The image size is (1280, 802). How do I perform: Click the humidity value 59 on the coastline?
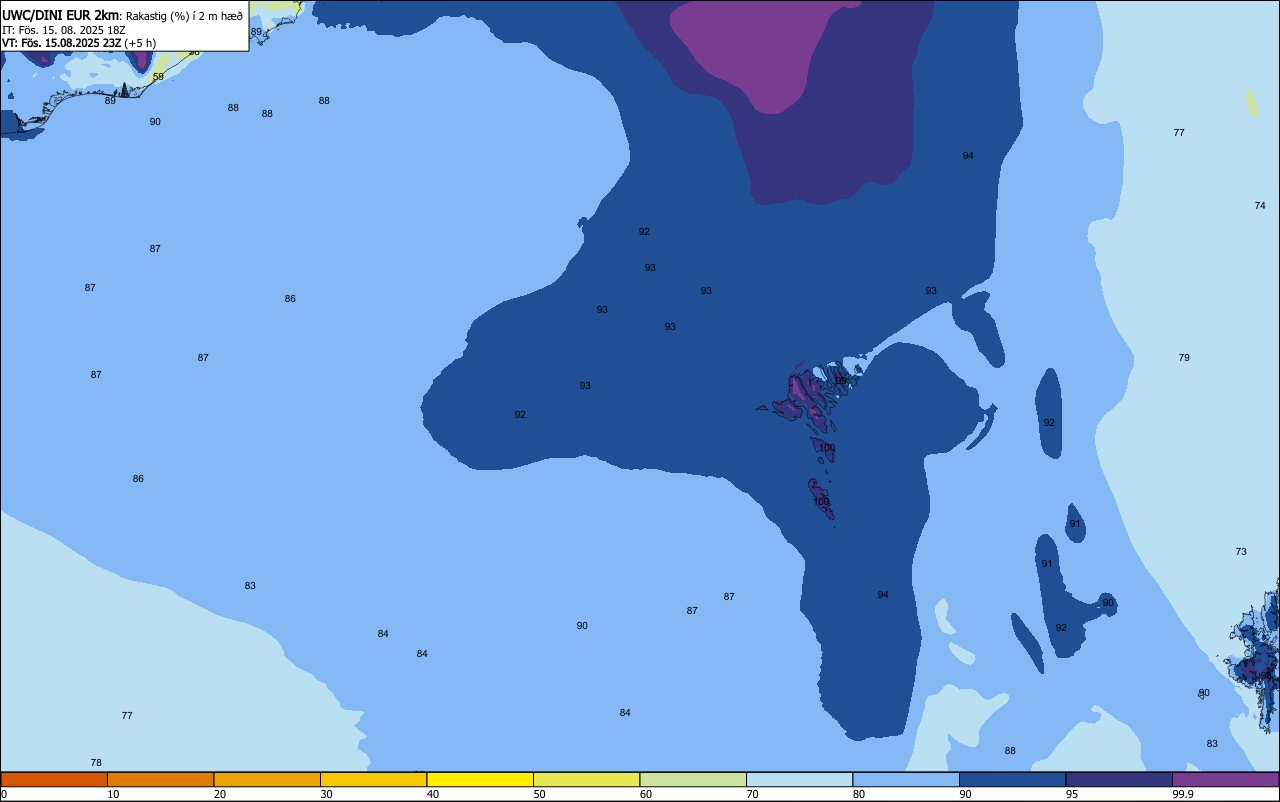pos(158,77)
